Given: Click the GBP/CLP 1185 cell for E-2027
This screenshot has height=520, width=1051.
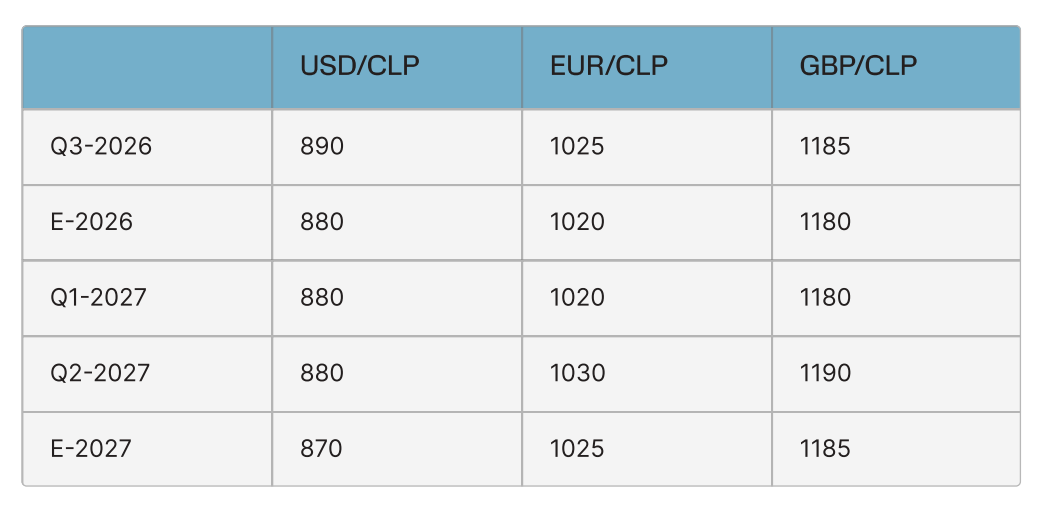Looking at the screenshot, I should click(x=896, y=449).
